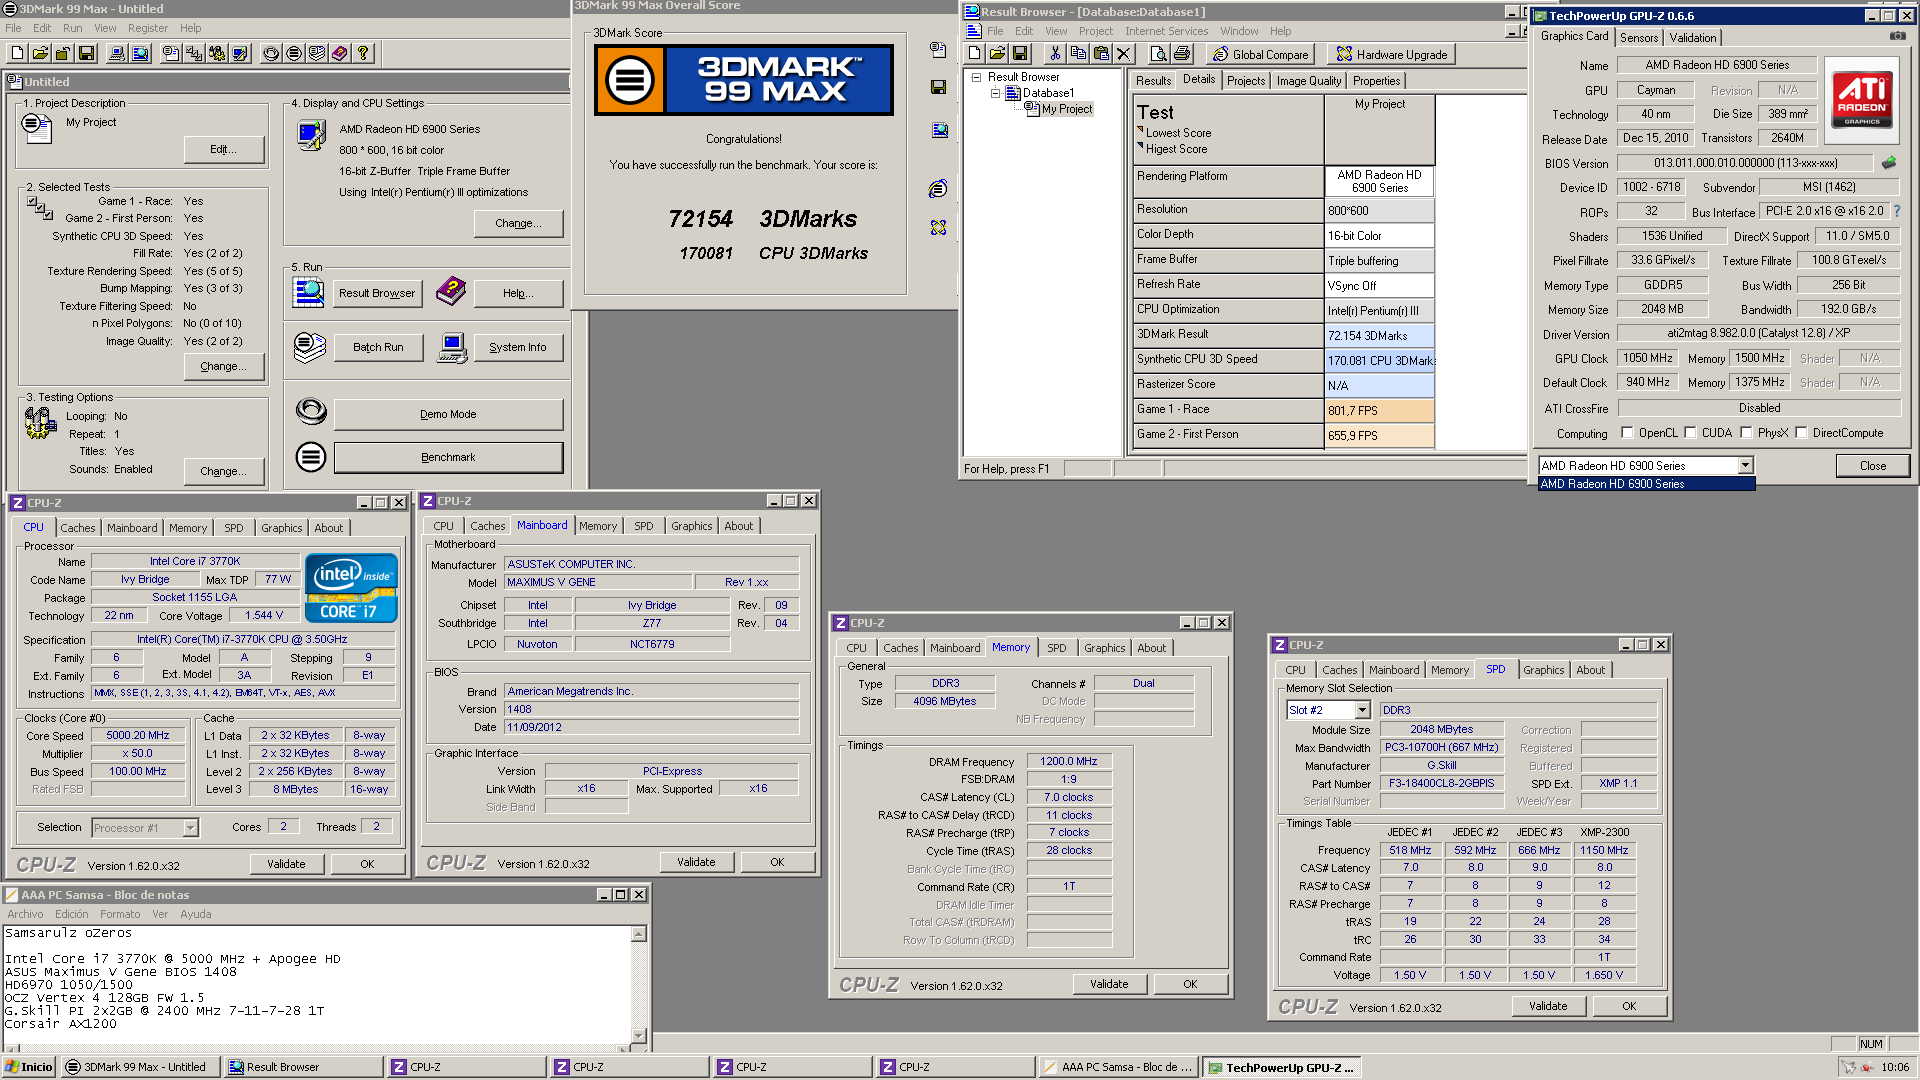This screenshot has width=1920, height=1080.
Task: Toggle OpenCL checkbox in GPU-Z
Action: click(x=1627, y=433)
